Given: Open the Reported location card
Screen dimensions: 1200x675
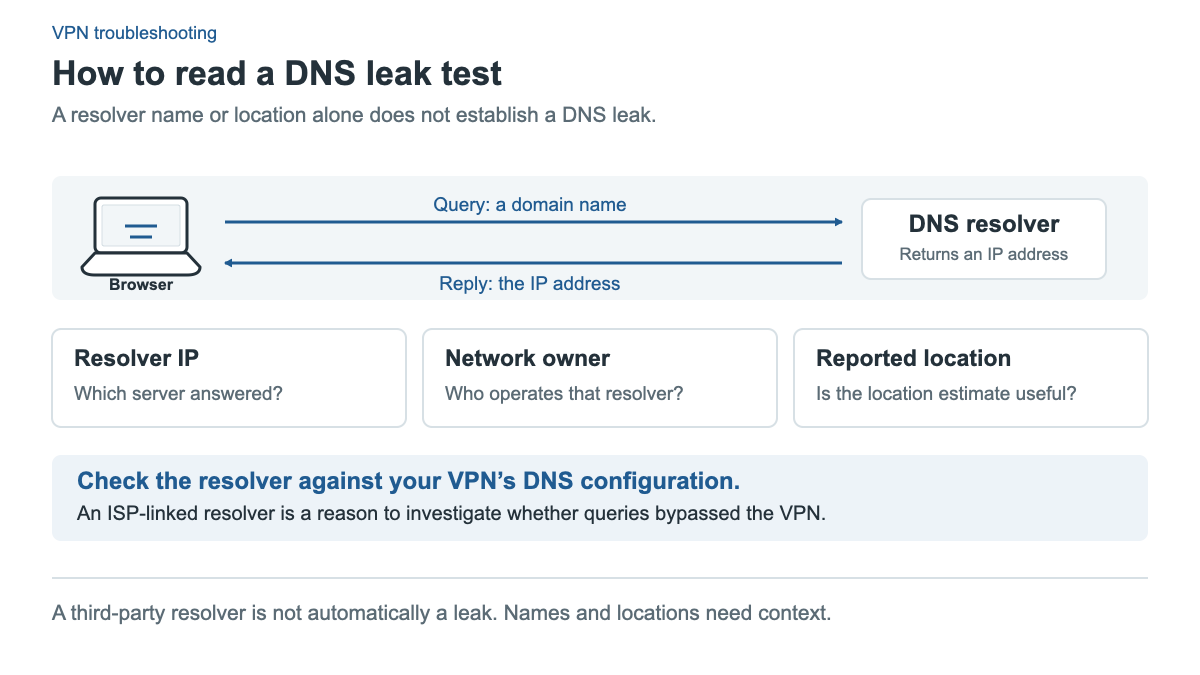Looking at the screenshot, I should pyautogui.click(x=971, y=378).
